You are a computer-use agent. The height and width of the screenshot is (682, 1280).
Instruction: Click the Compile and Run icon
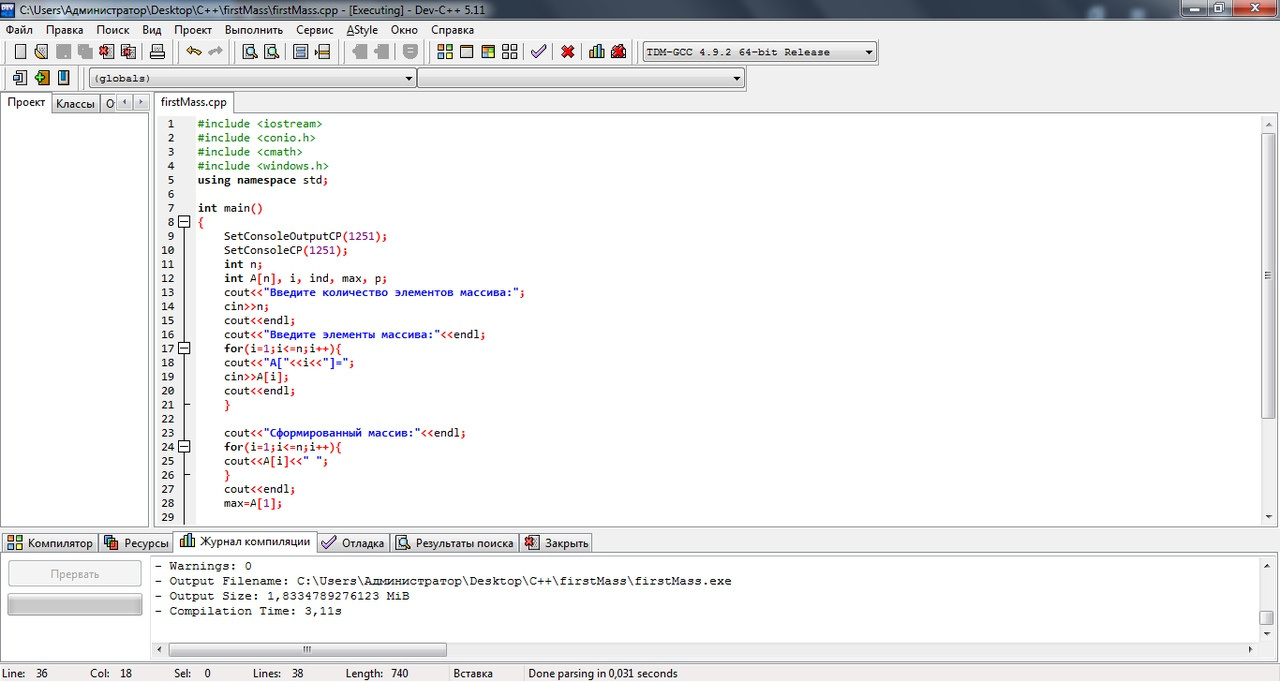[488, 52]
